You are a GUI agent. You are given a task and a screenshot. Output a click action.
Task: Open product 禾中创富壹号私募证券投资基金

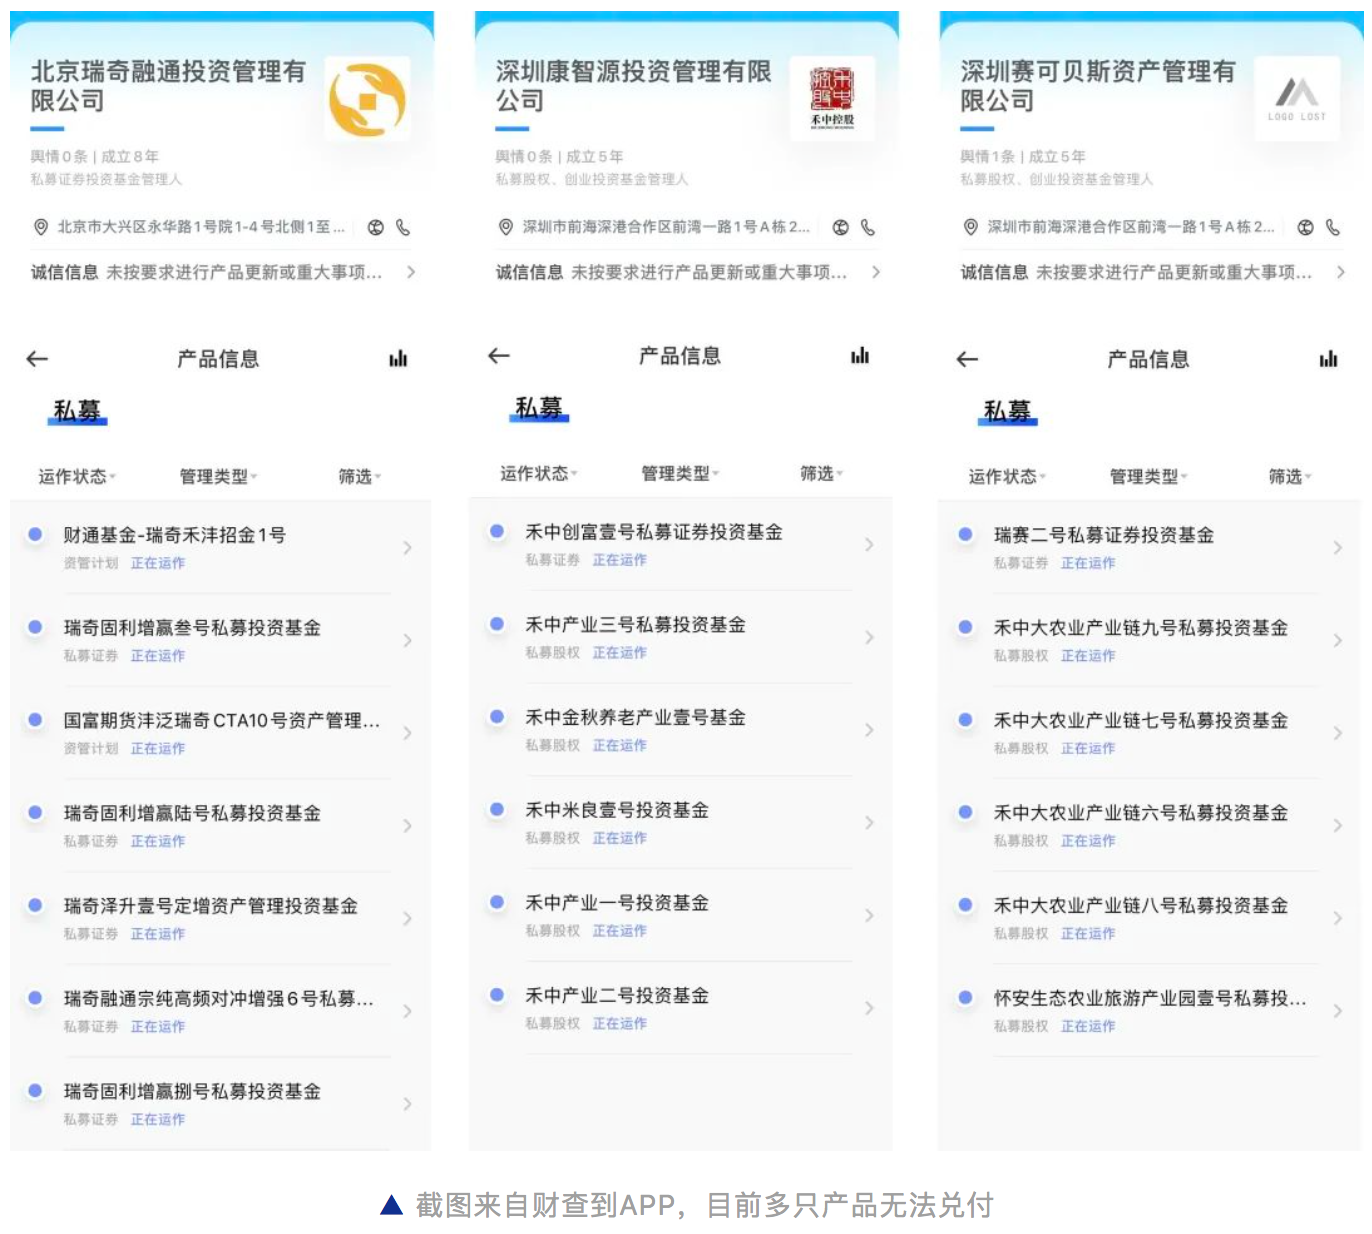click(681, 544)
